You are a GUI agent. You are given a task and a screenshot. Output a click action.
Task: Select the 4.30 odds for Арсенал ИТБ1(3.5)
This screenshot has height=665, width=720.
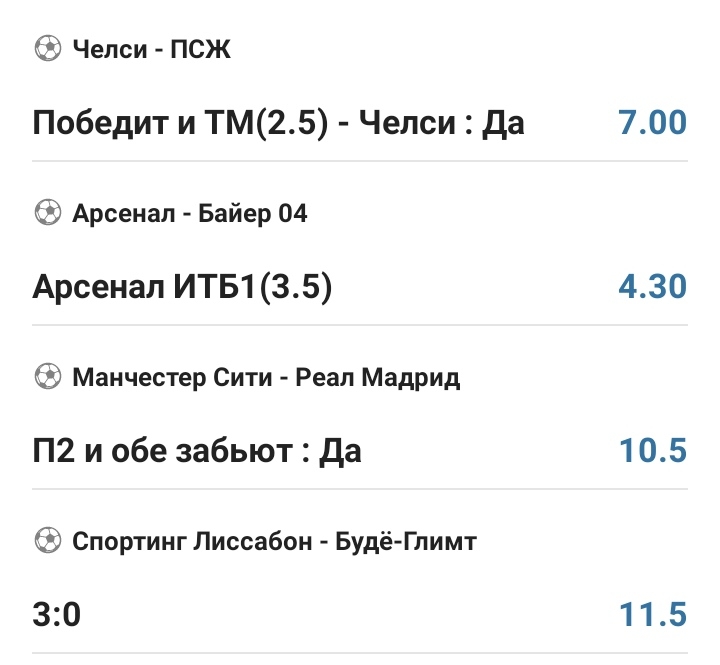point(652,287)
